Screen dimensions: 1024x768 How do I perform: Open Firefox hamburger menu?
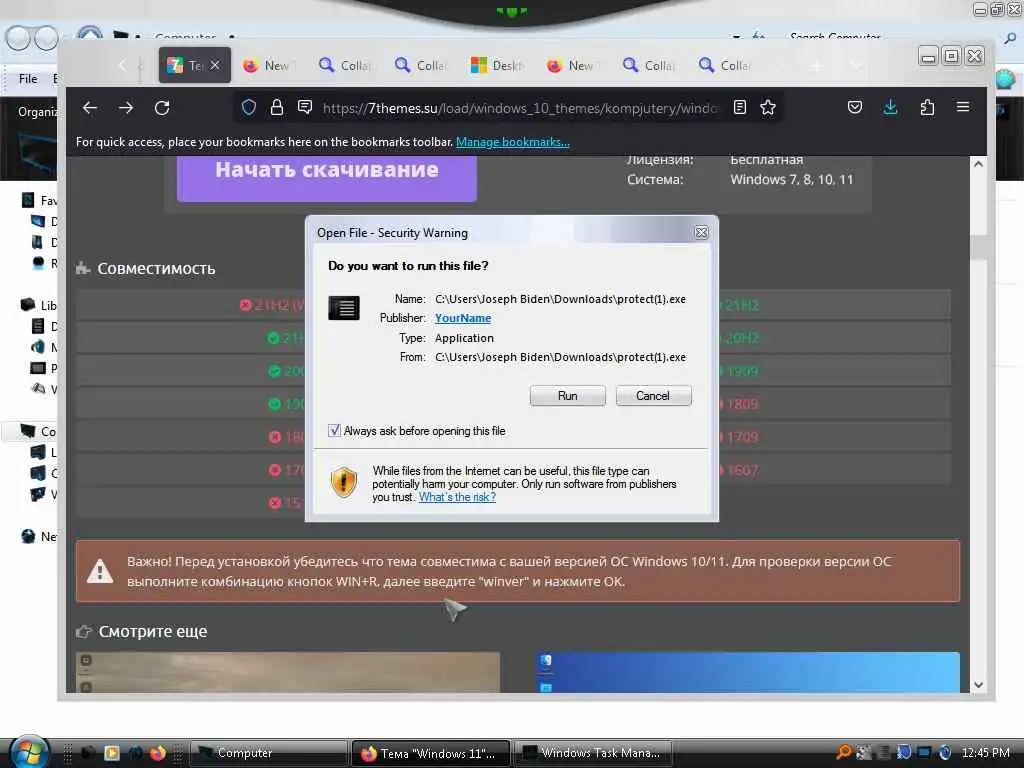coord(963,106)
